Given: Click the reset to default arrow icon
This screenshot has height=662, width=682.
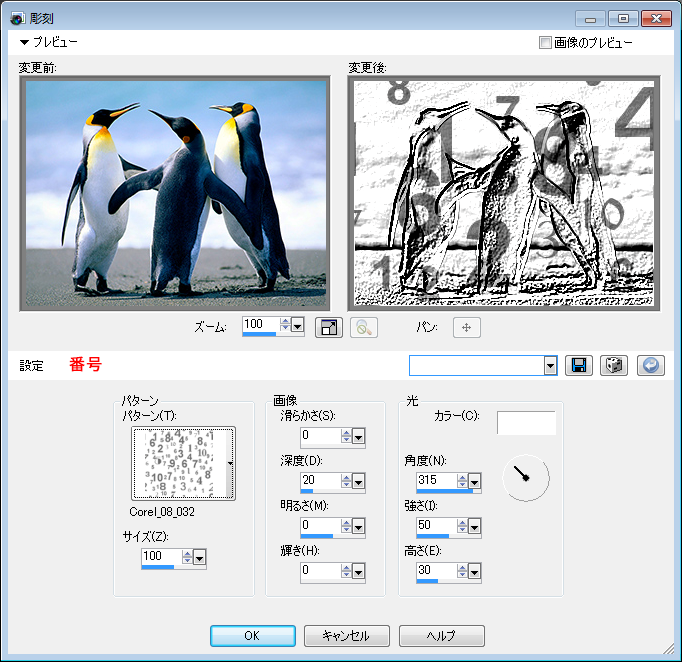Looking at the screenshot, I should (x=650, y=365).
